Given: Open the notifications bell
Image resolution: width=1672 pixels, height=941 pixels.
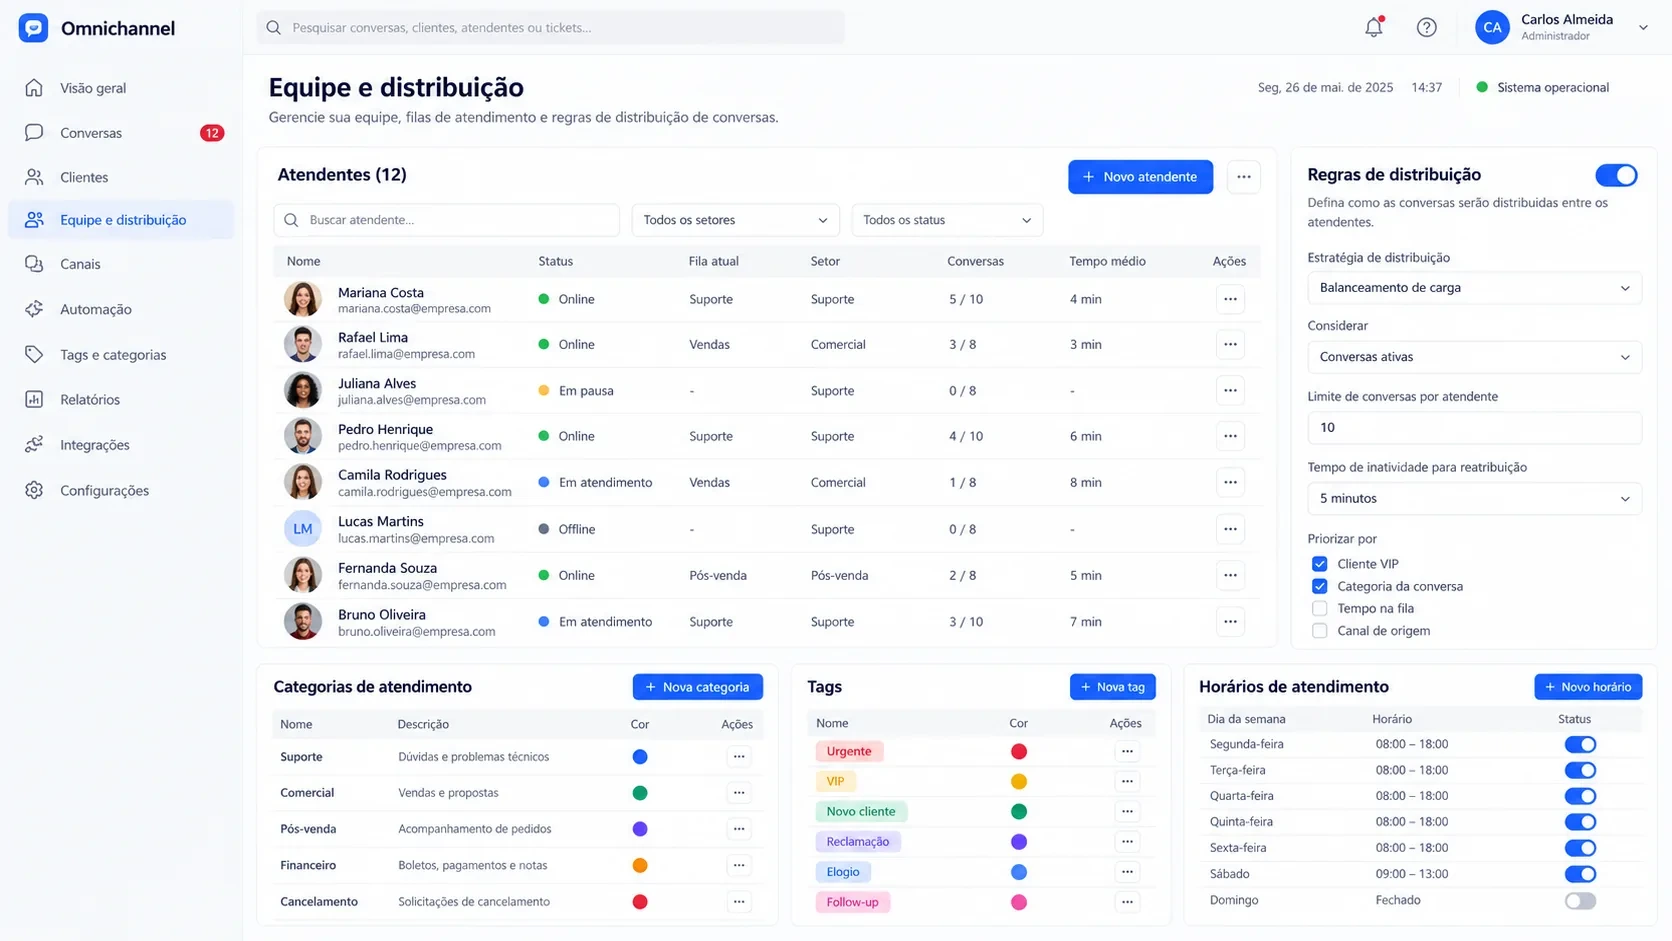Looking at the screenshot, I should coord(1373,28).
